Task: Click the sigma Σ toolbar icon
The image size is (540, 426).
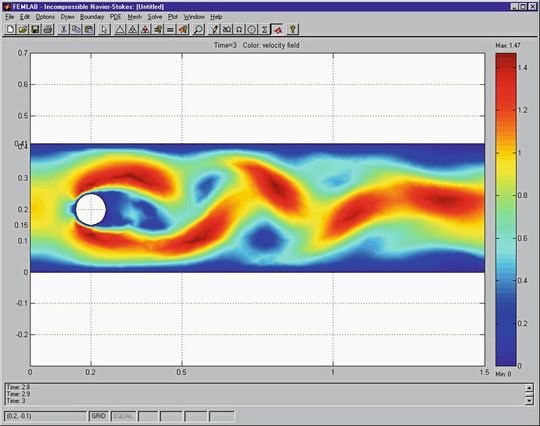Action: [264, 29]
